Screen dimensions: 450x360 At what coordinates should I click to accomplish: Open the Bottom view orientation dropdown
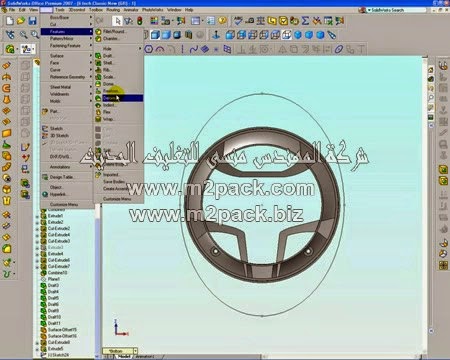click(135, 351)
